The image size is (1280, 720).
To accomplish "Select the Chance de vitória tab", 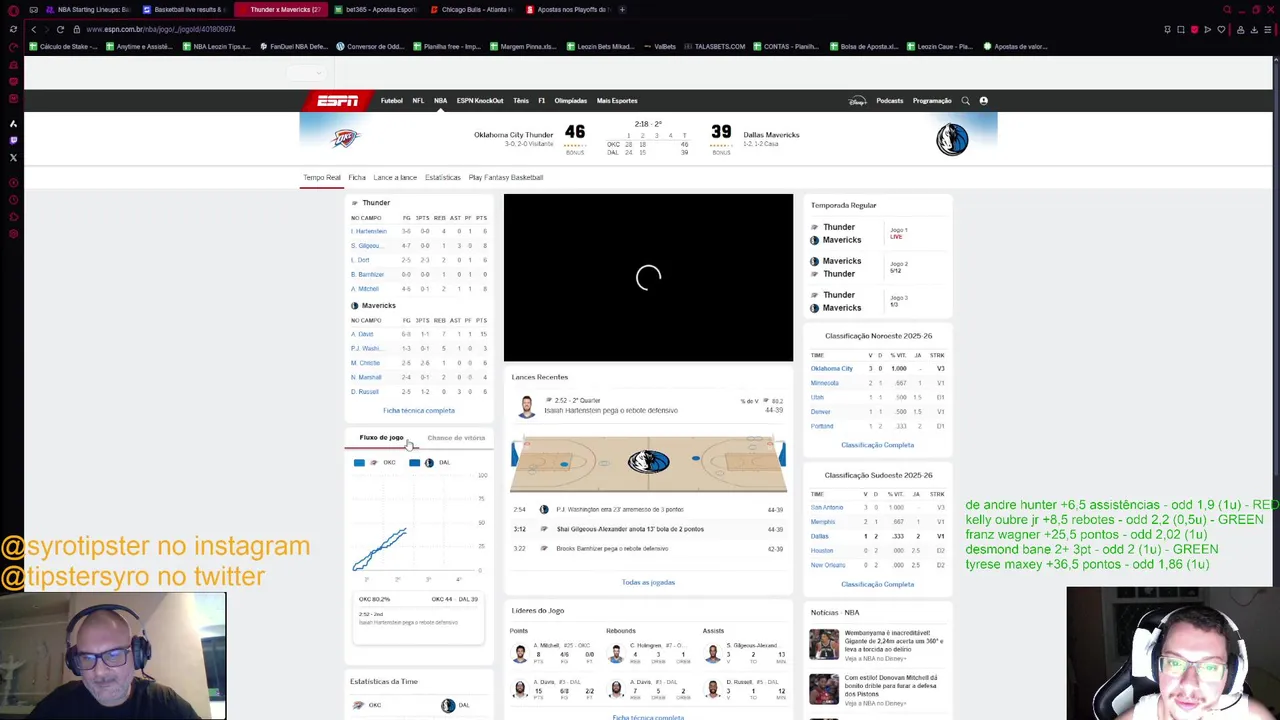I will (456, 437).
